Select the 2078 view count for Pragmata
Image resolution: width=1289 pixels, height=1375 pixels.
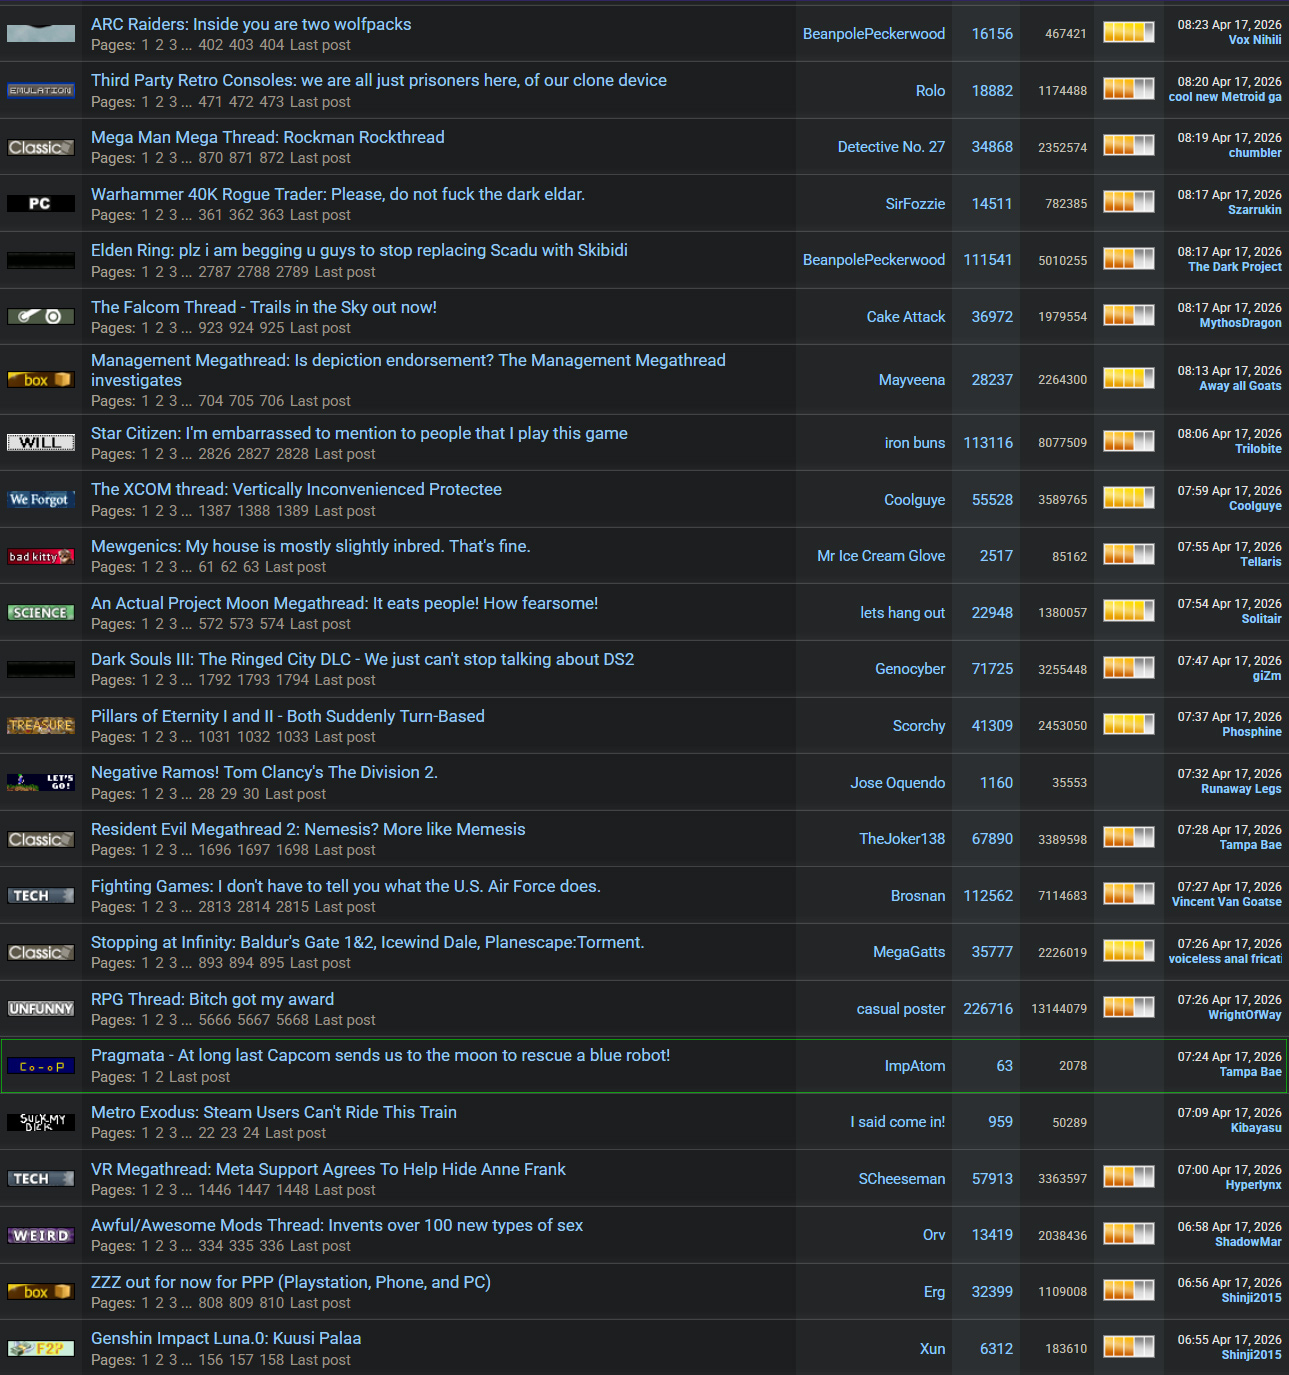pos(1073,1066)
